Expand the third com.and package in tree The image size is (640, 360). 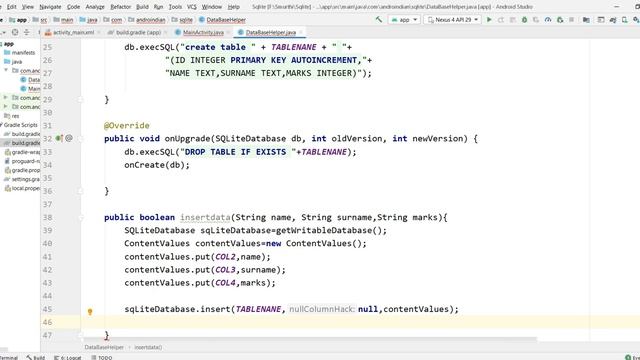(6, 107)
